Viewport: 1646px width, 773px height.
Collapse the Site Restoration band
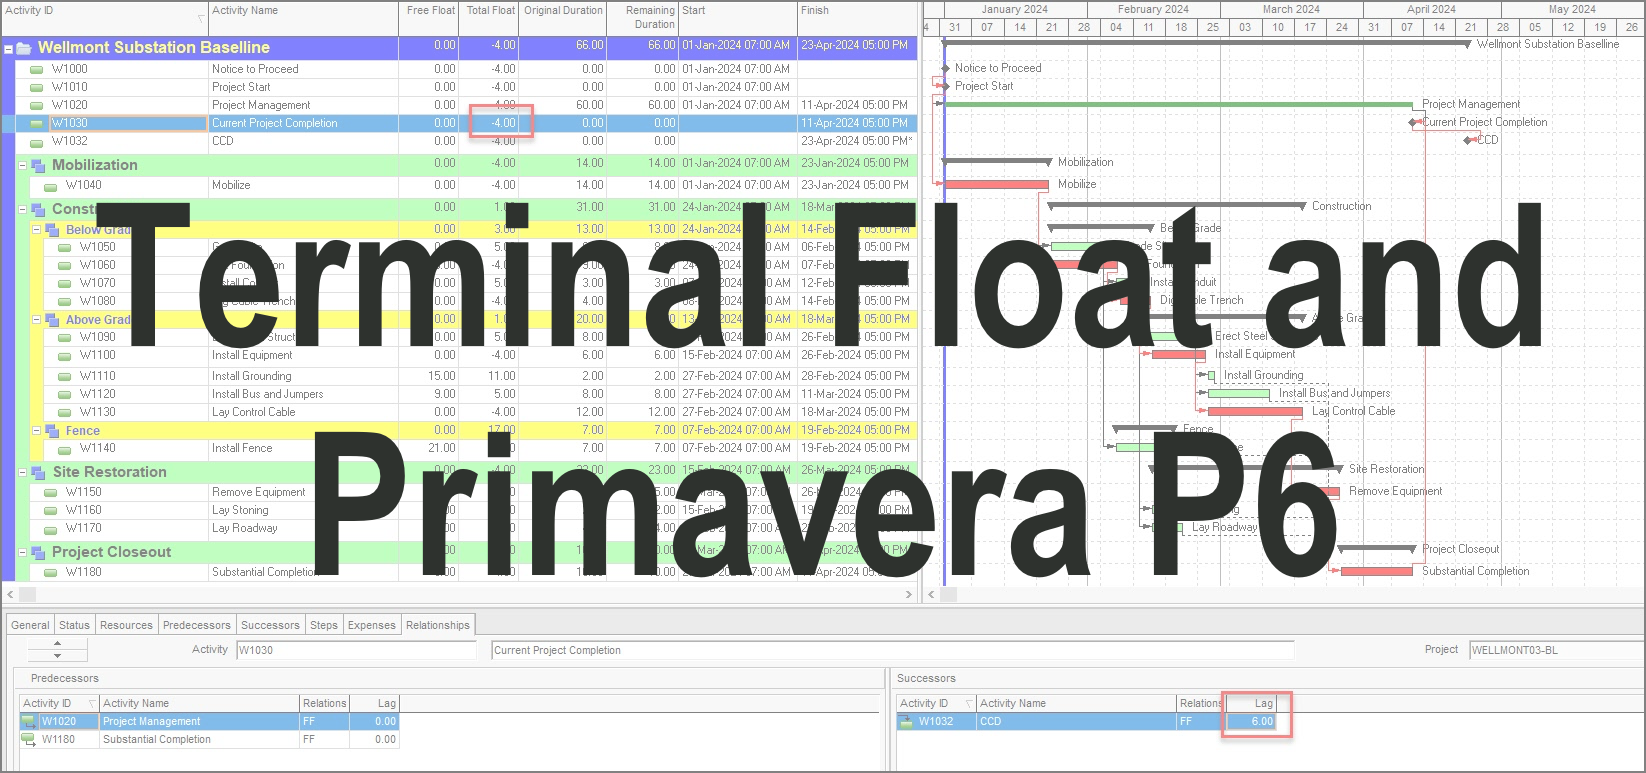click(x=23, y=472)
